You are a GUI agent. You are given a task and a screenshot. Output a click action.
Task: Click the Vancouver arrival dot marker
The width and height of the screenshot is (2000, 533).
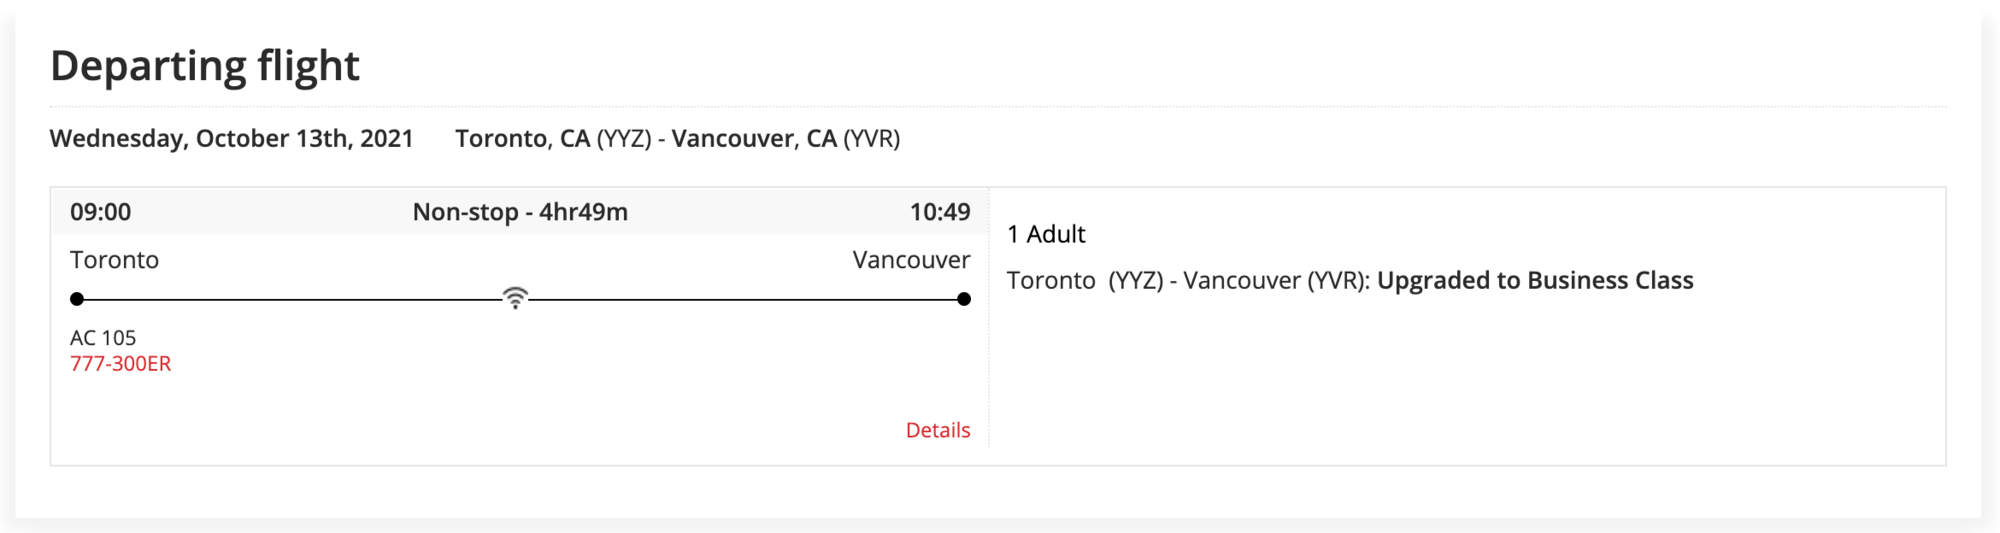tap(964, 299)
